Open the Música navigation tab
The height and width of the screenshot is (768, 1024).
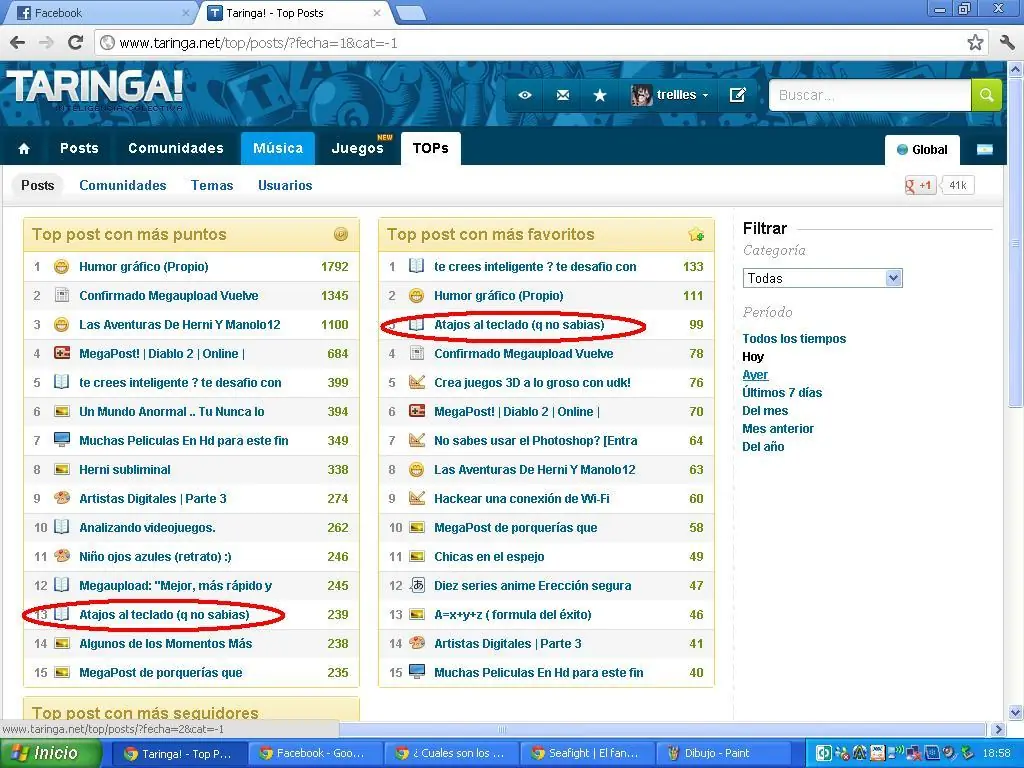coord(278,148)
